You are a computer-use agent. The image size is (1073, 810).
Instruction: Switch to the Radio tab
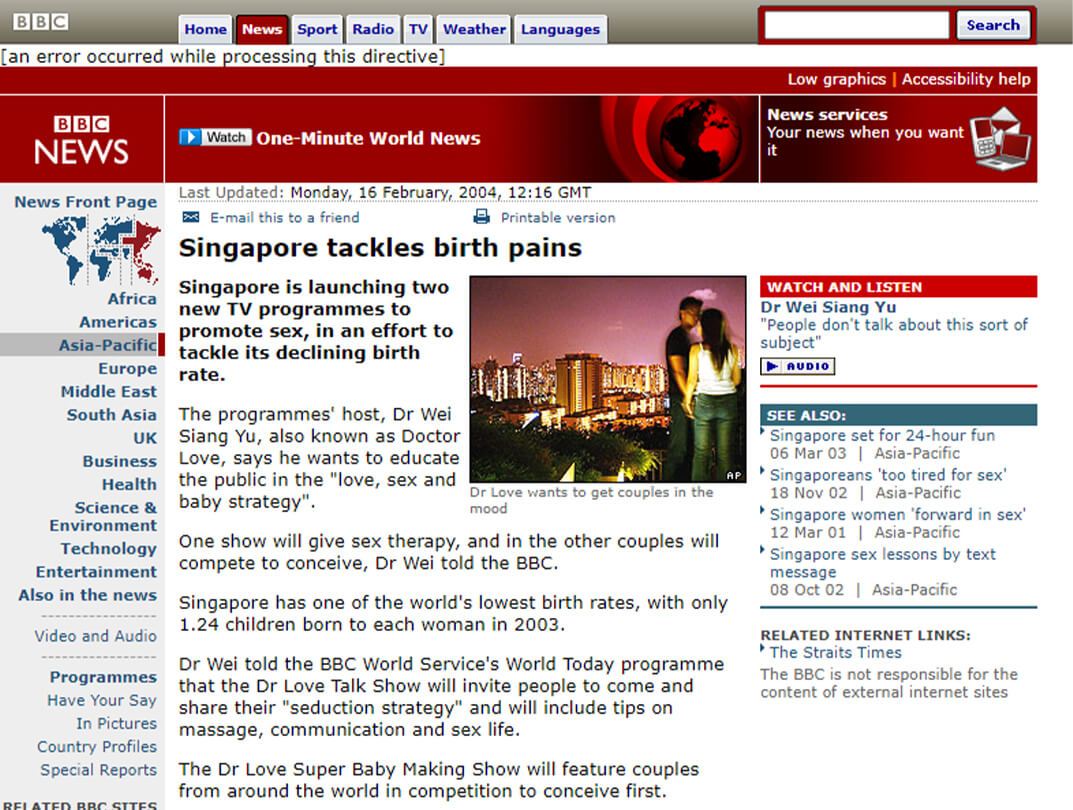[373, 29]
